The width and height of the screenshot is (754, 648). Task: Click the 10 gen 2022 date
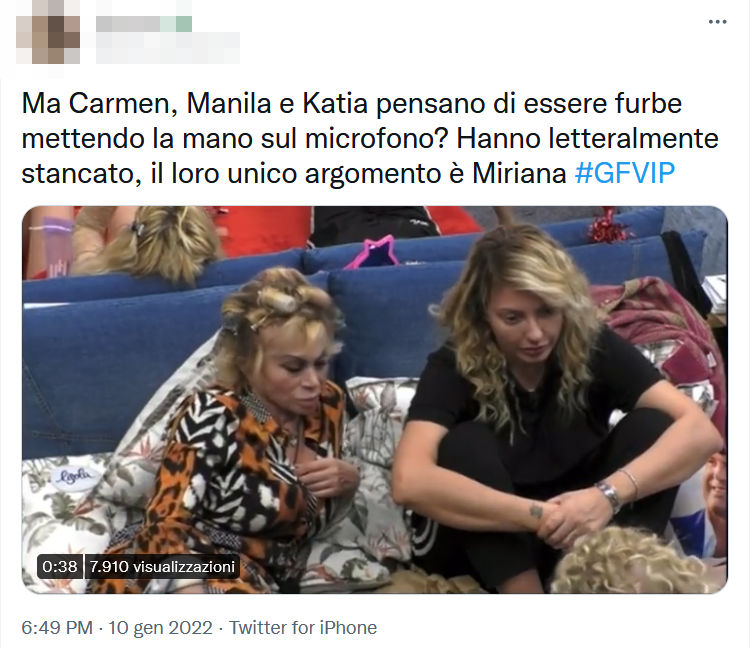(160, 628)
